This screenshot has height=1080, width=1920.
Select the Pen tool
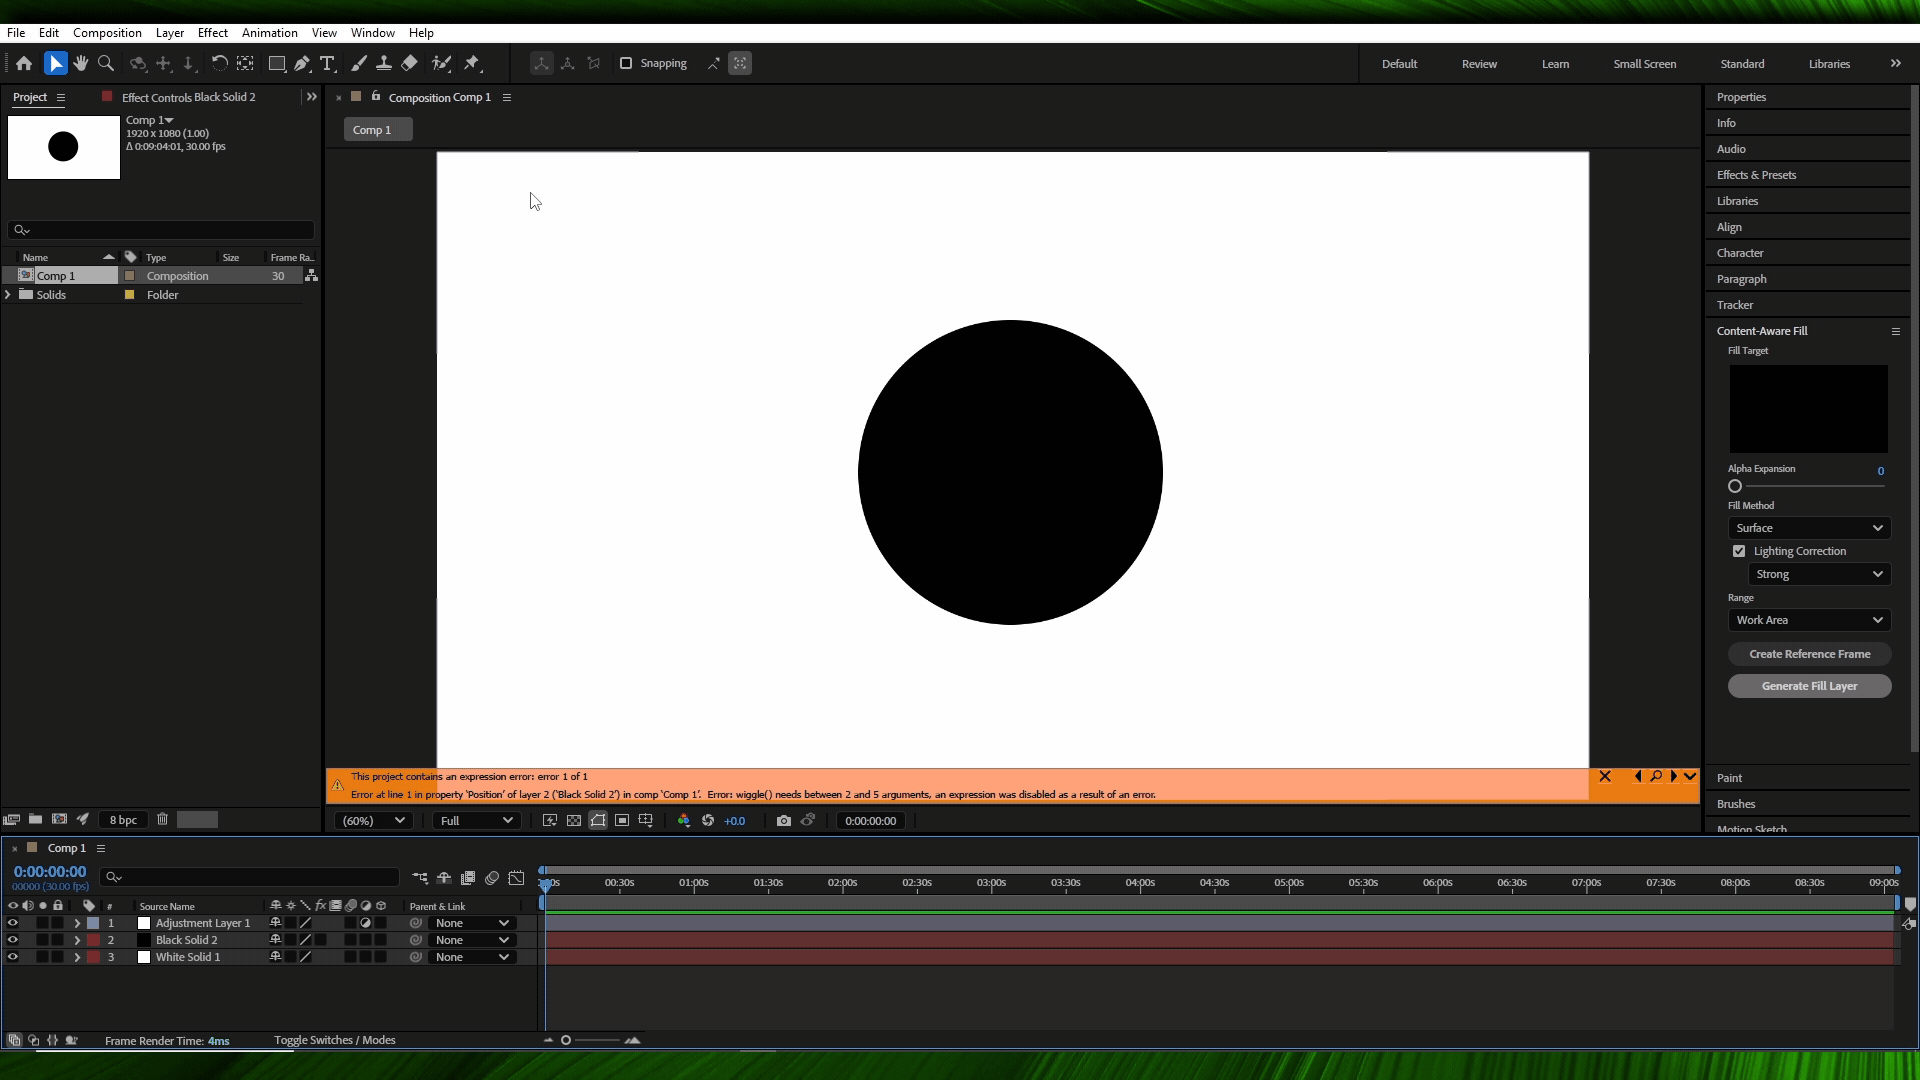(x=302, y=63)
